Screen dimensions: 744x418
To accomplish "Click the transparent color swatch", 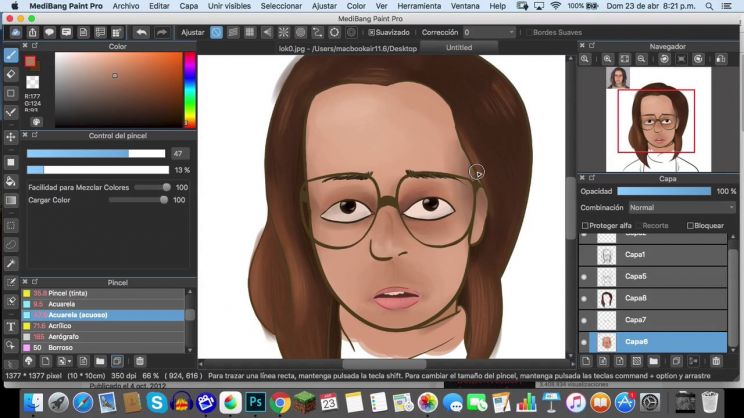I will point(32,82).
